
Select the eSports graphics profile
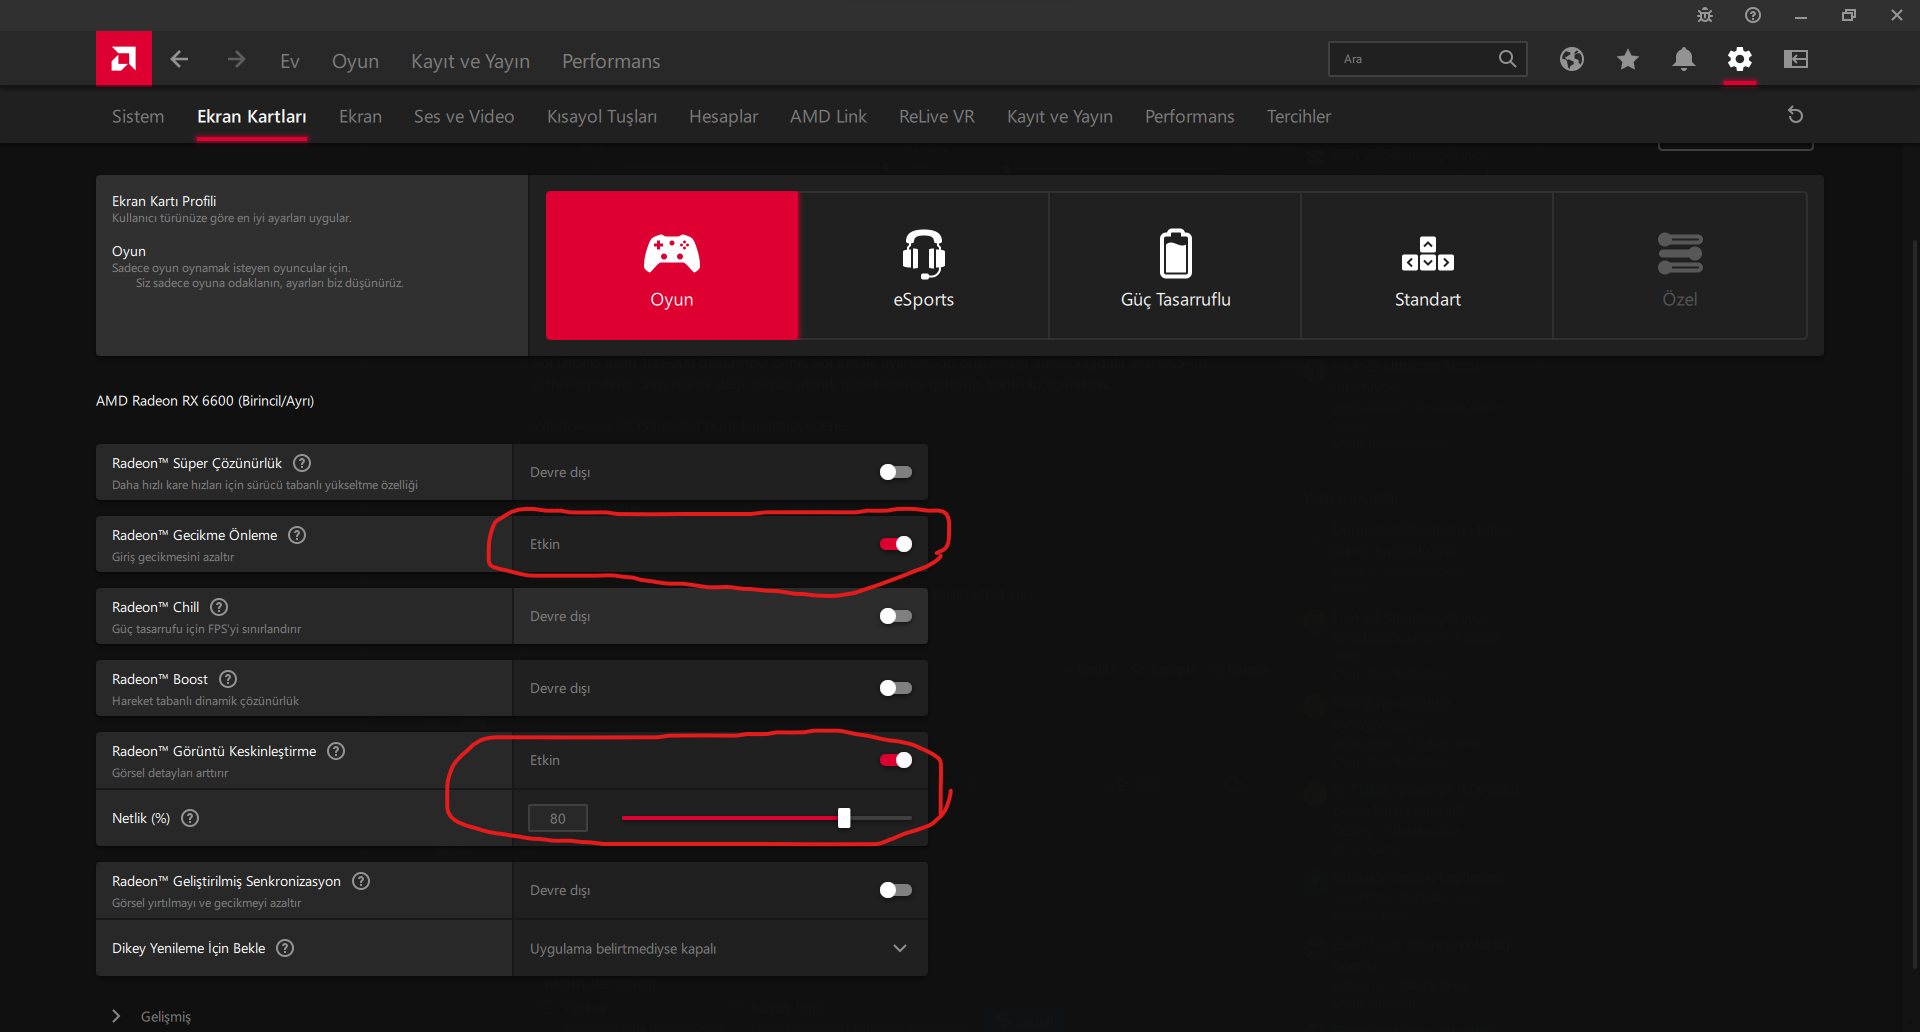tap(924, 265)
